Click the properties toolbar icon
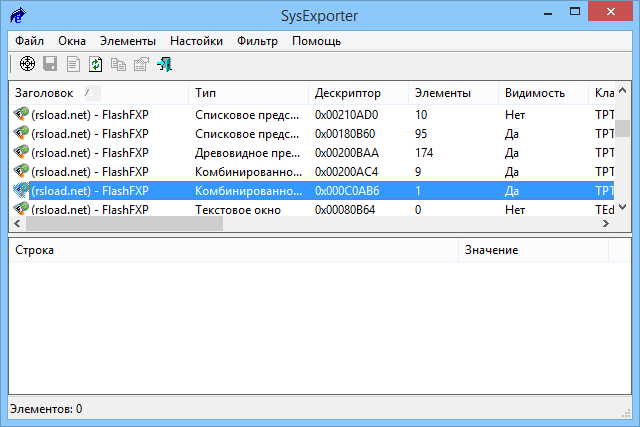640x427 pixels. click(x=141, y=64)
